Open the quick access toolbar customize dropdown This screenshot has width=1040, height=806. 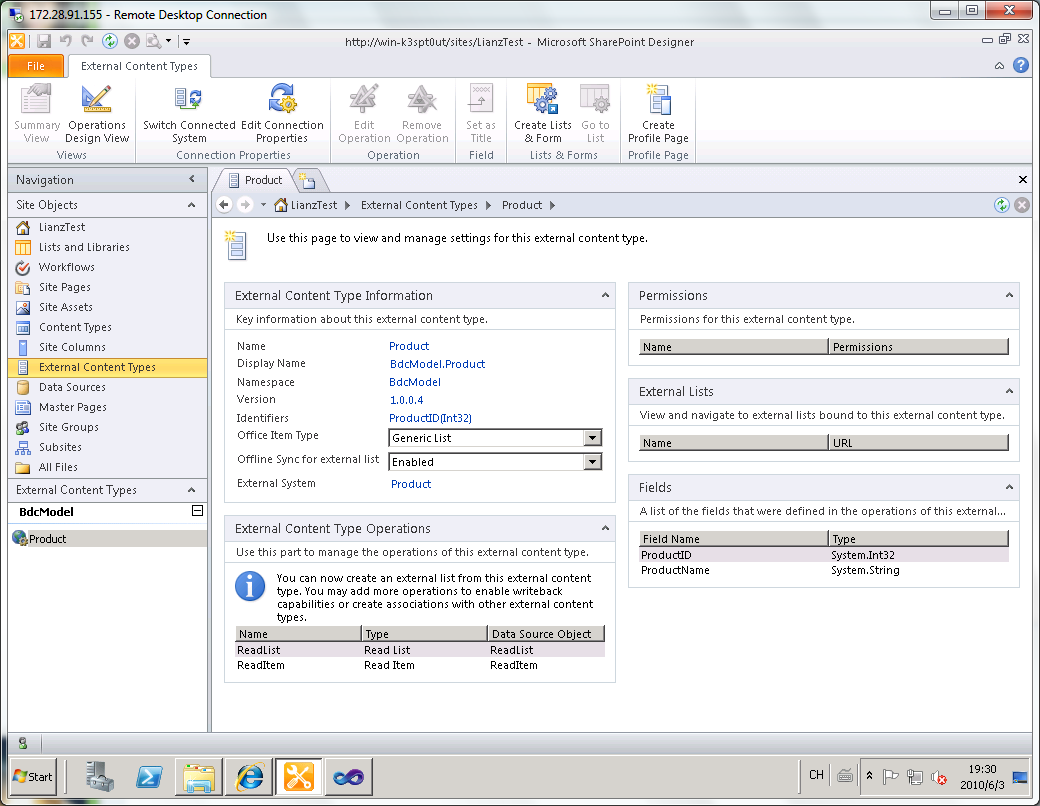[x=186, y=41]
